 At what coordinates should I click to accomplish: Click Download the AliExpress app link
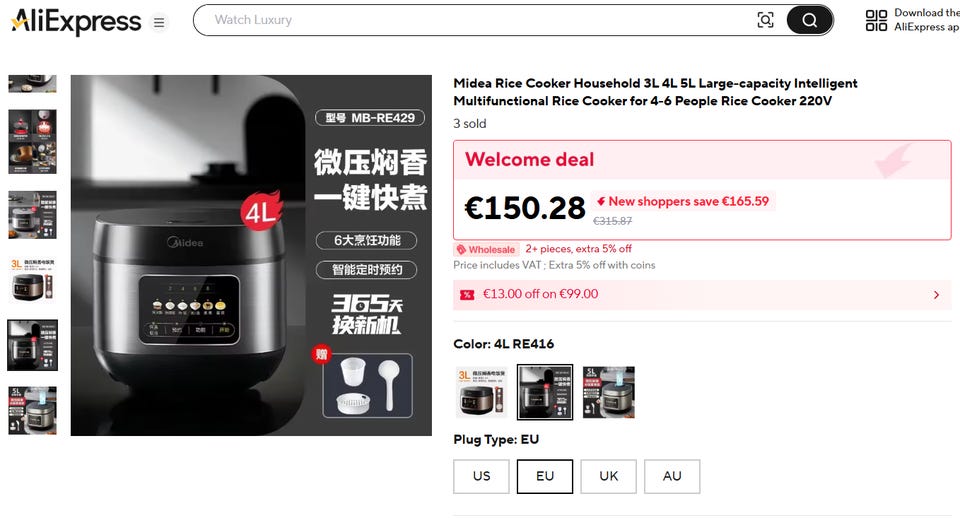[x=926, y=20]
